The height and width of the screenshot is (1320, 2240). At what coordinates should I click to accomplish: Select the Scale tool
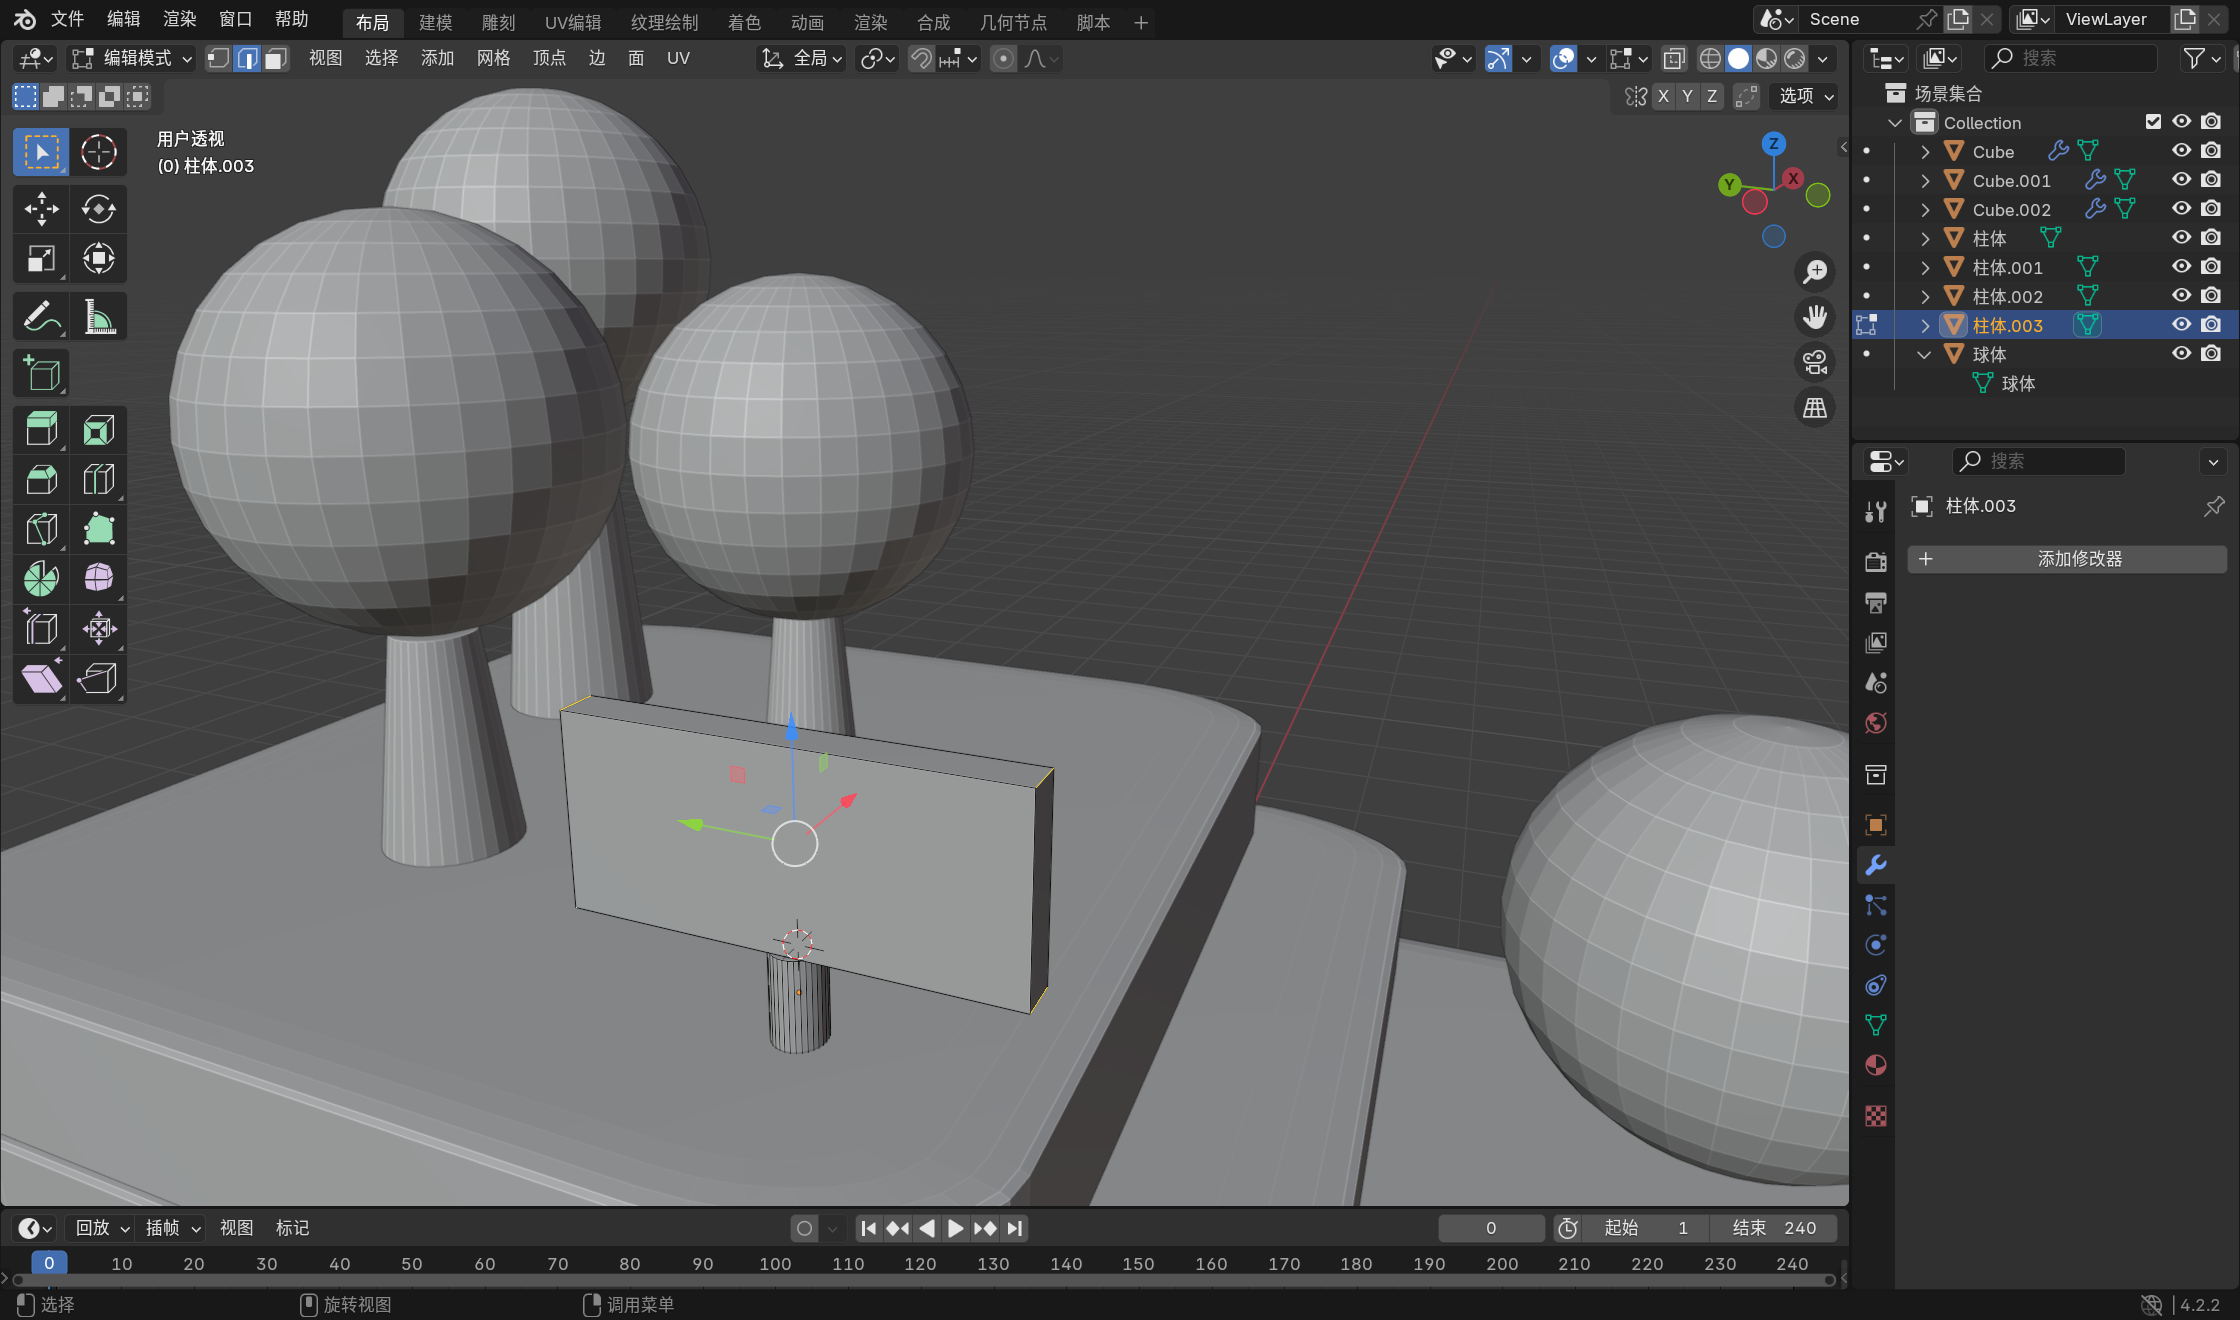pos(41,259)
